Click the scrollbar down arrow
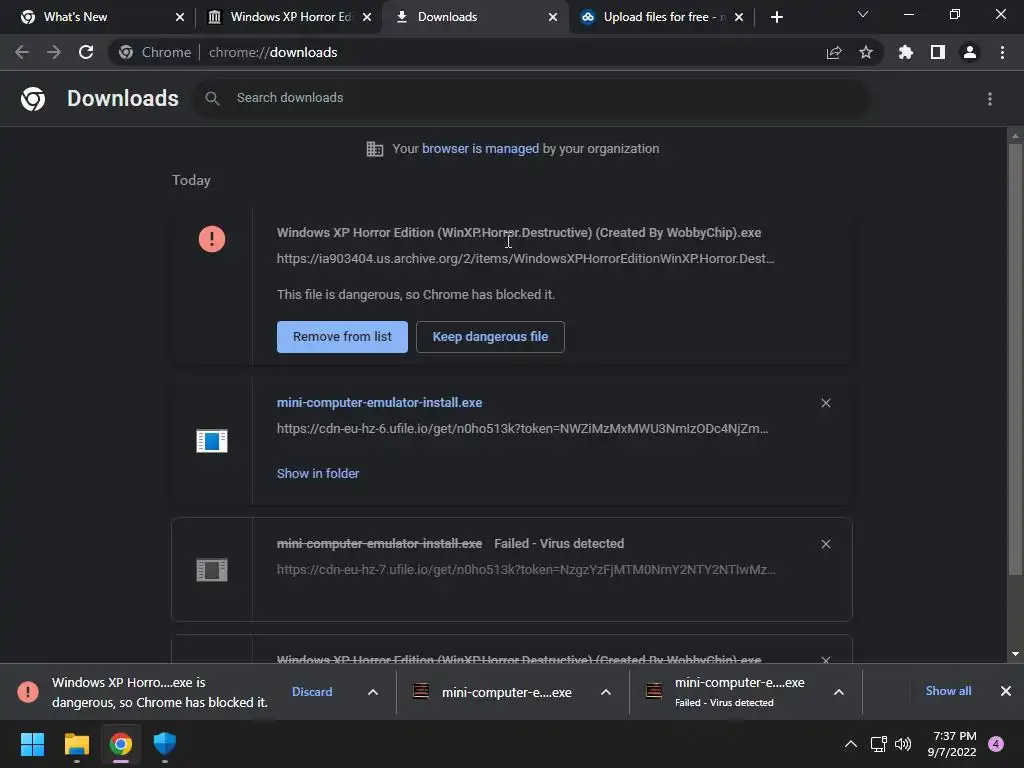The width and height of the screenshot is (1024, 768). [1015, 654]
